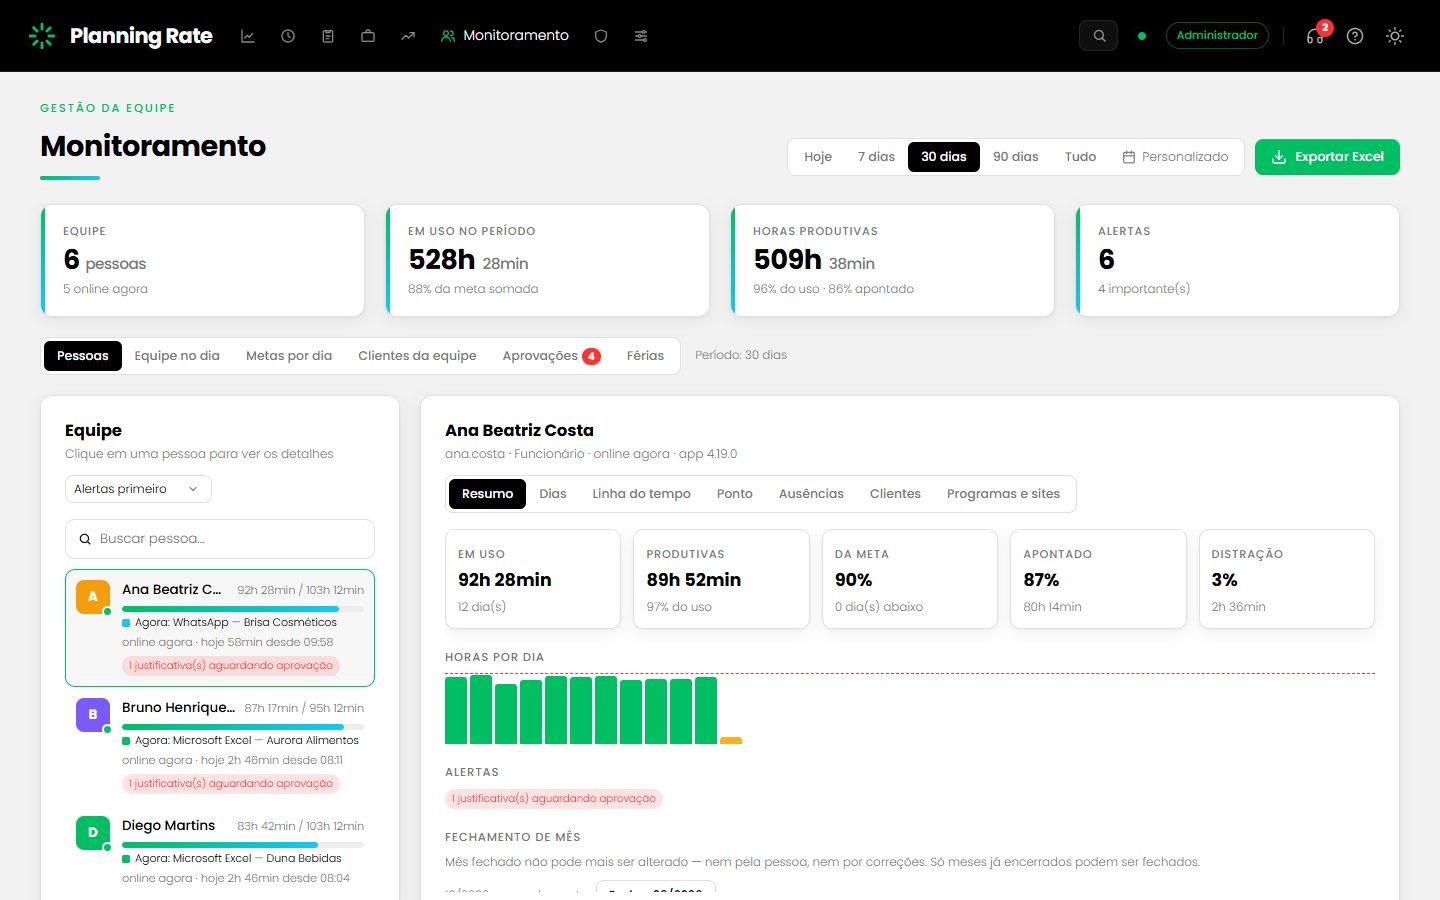
Task: Click the Exportar Excel button
Action: click(1327, 157)
